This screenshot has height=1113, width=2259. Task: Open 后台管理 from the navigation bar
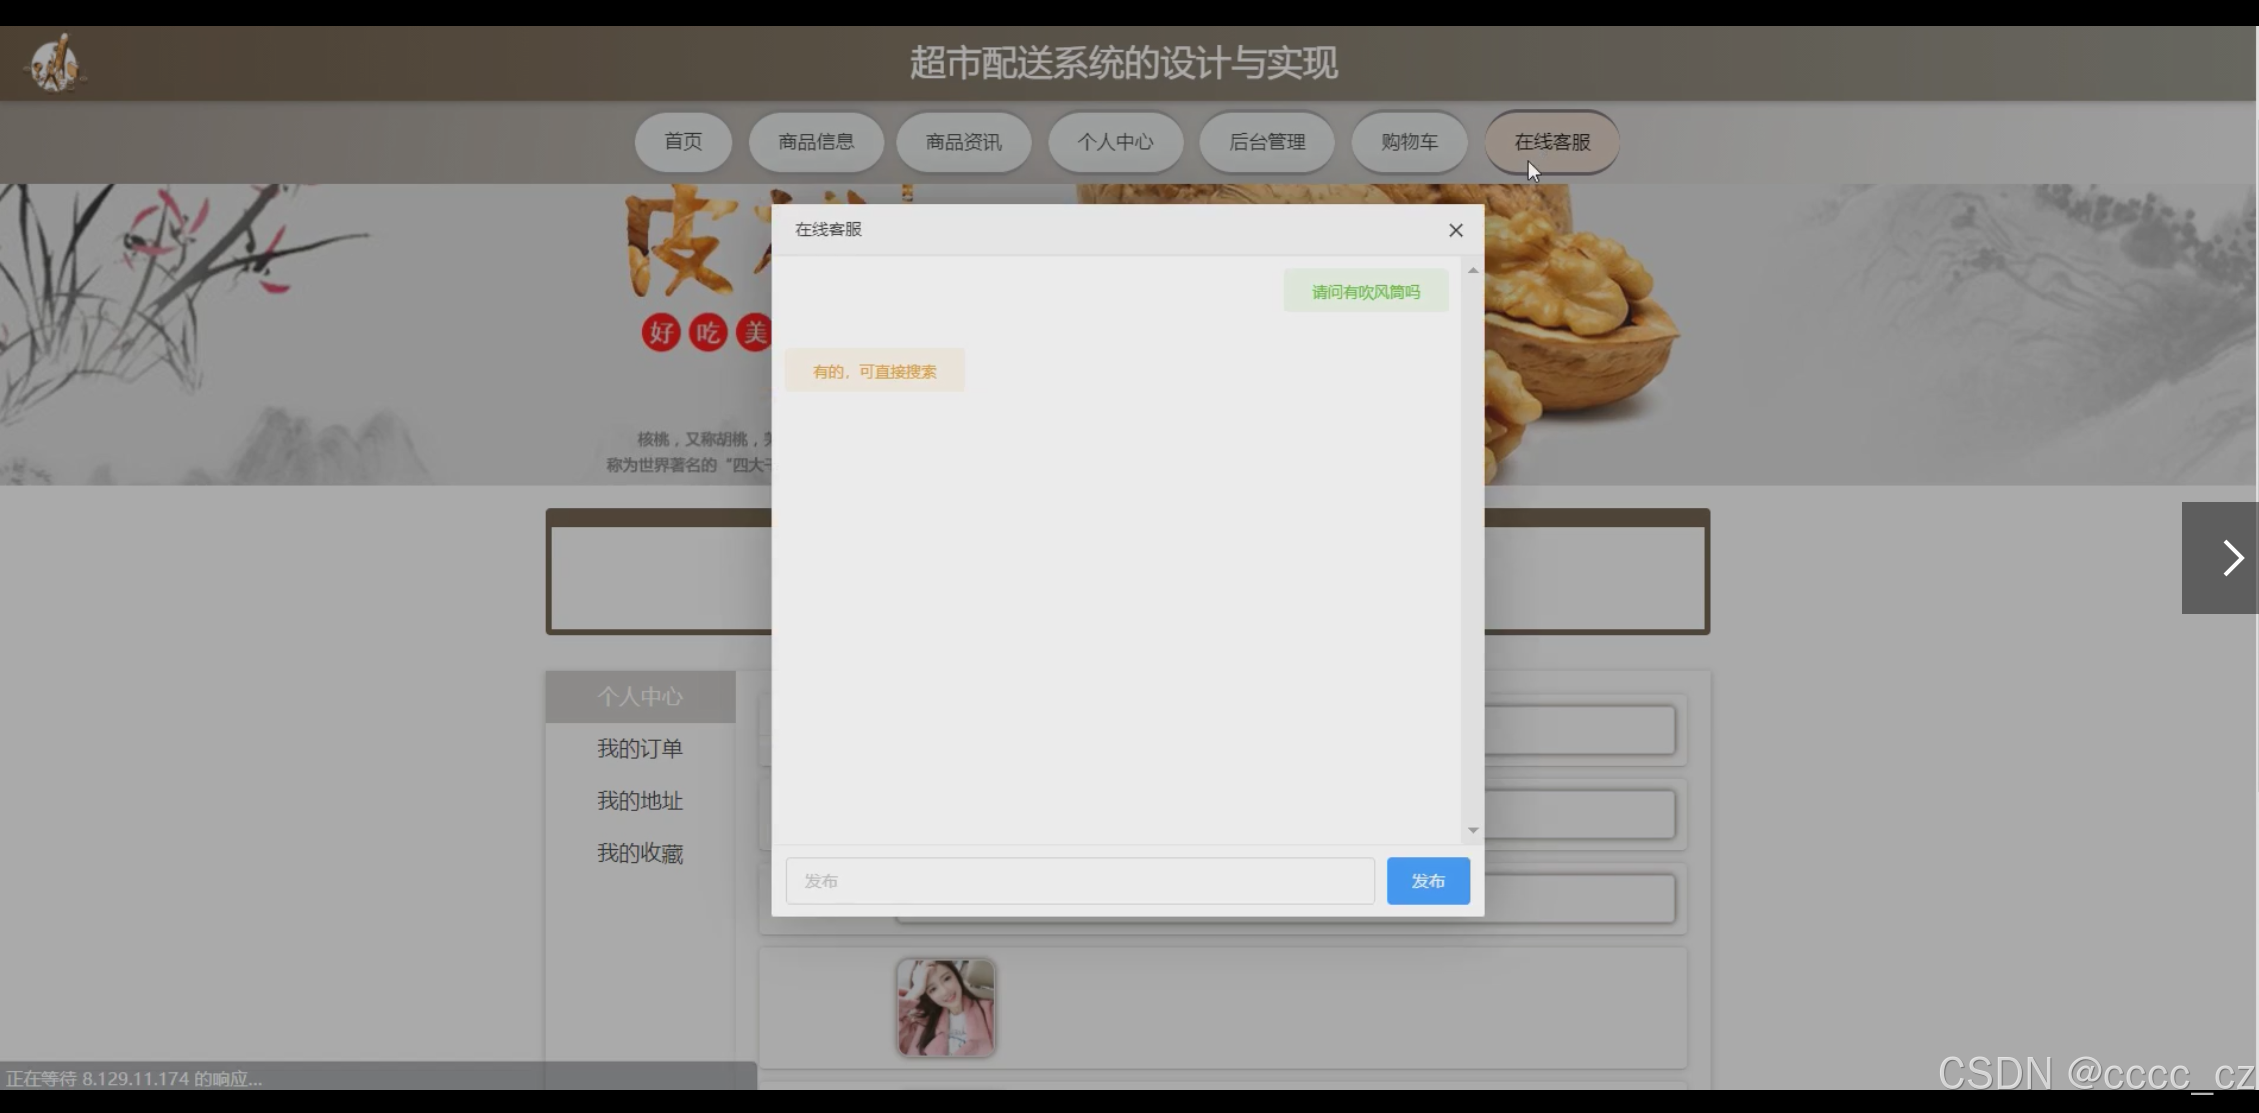[1267, 142]
